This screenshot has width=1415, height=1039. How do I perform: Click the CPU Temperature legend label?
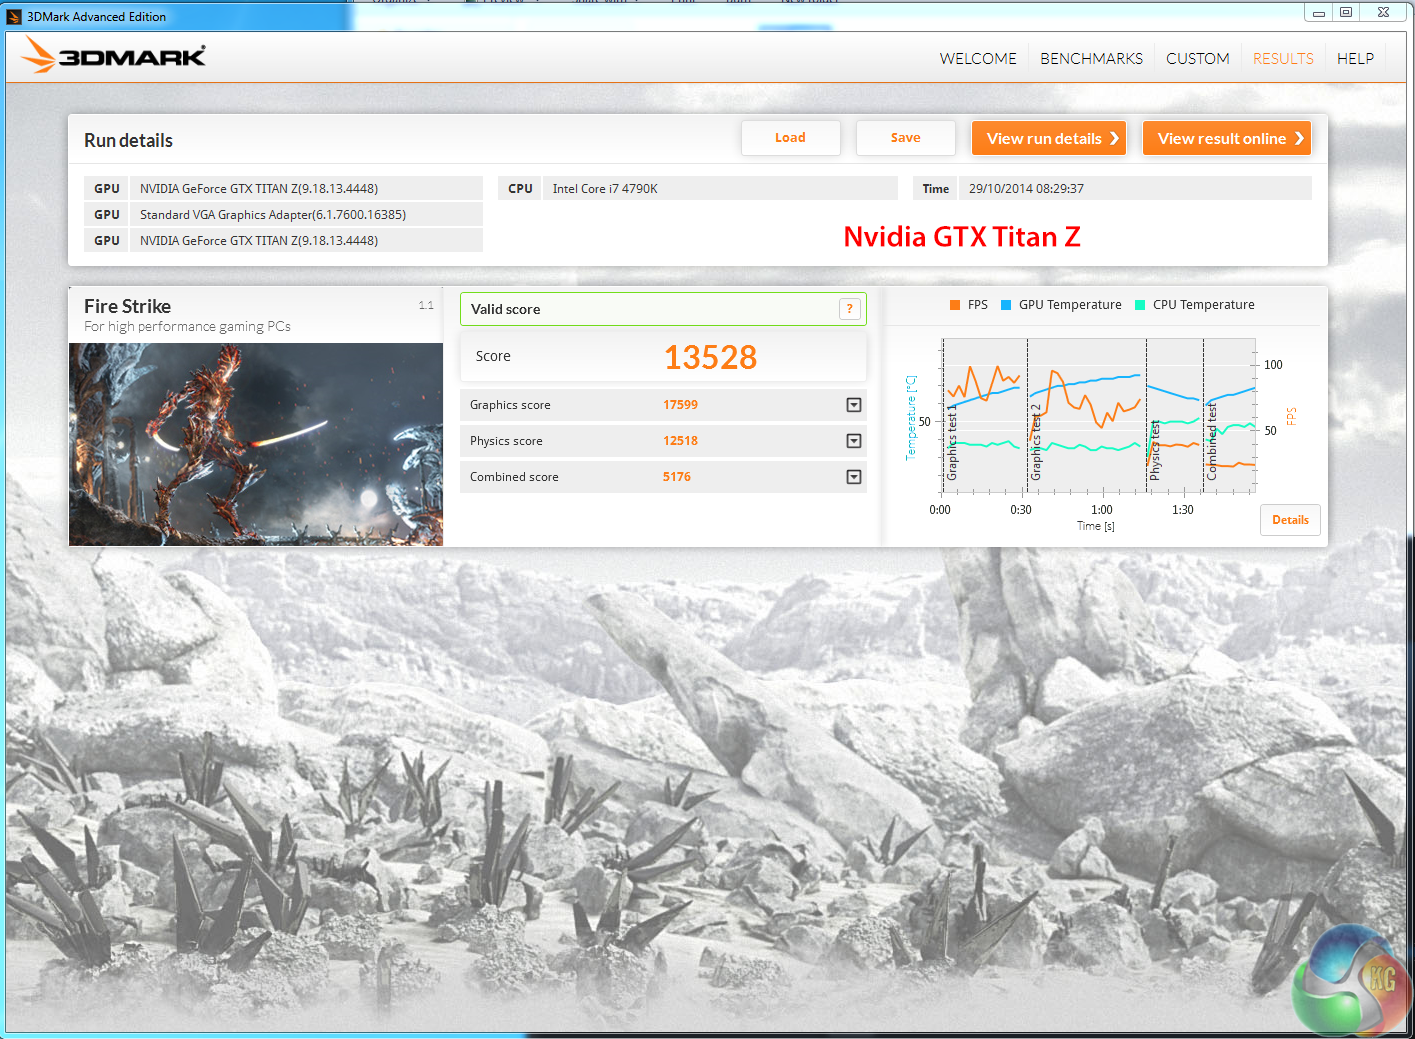click(1203, 305)
